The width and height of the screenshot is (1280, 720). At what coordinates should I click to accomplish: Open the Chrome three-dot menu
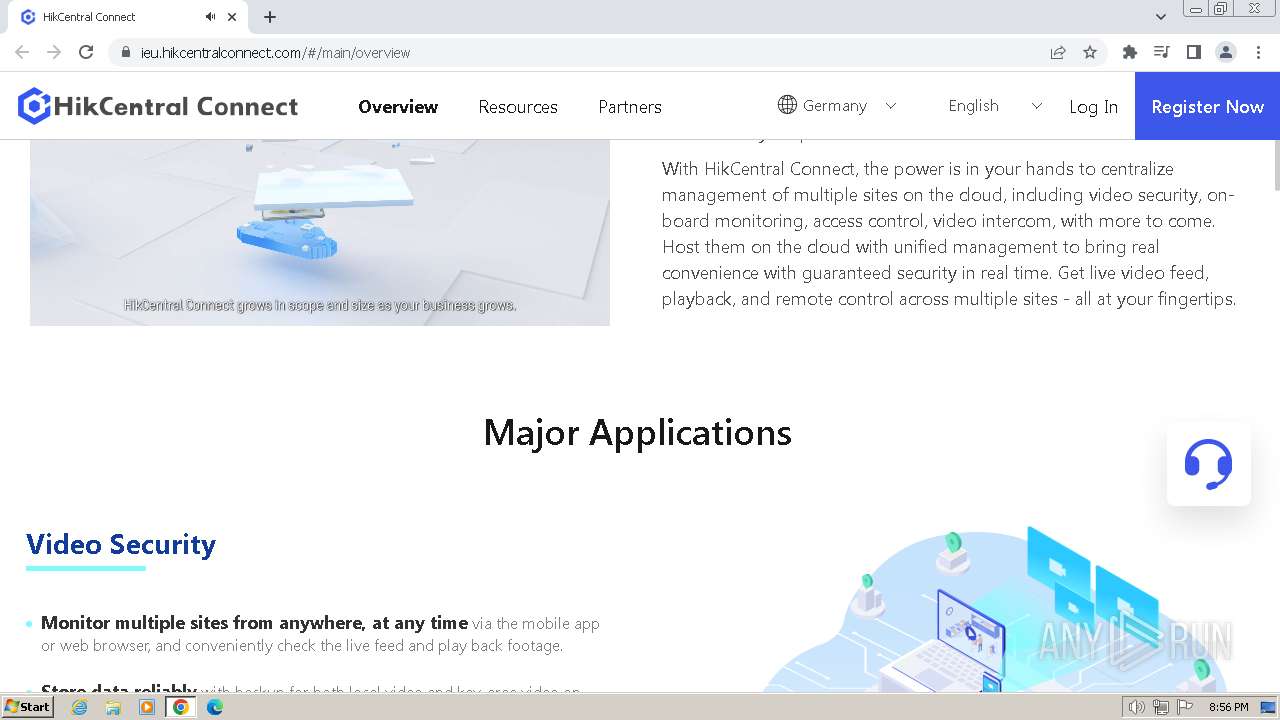[1259, 52]
